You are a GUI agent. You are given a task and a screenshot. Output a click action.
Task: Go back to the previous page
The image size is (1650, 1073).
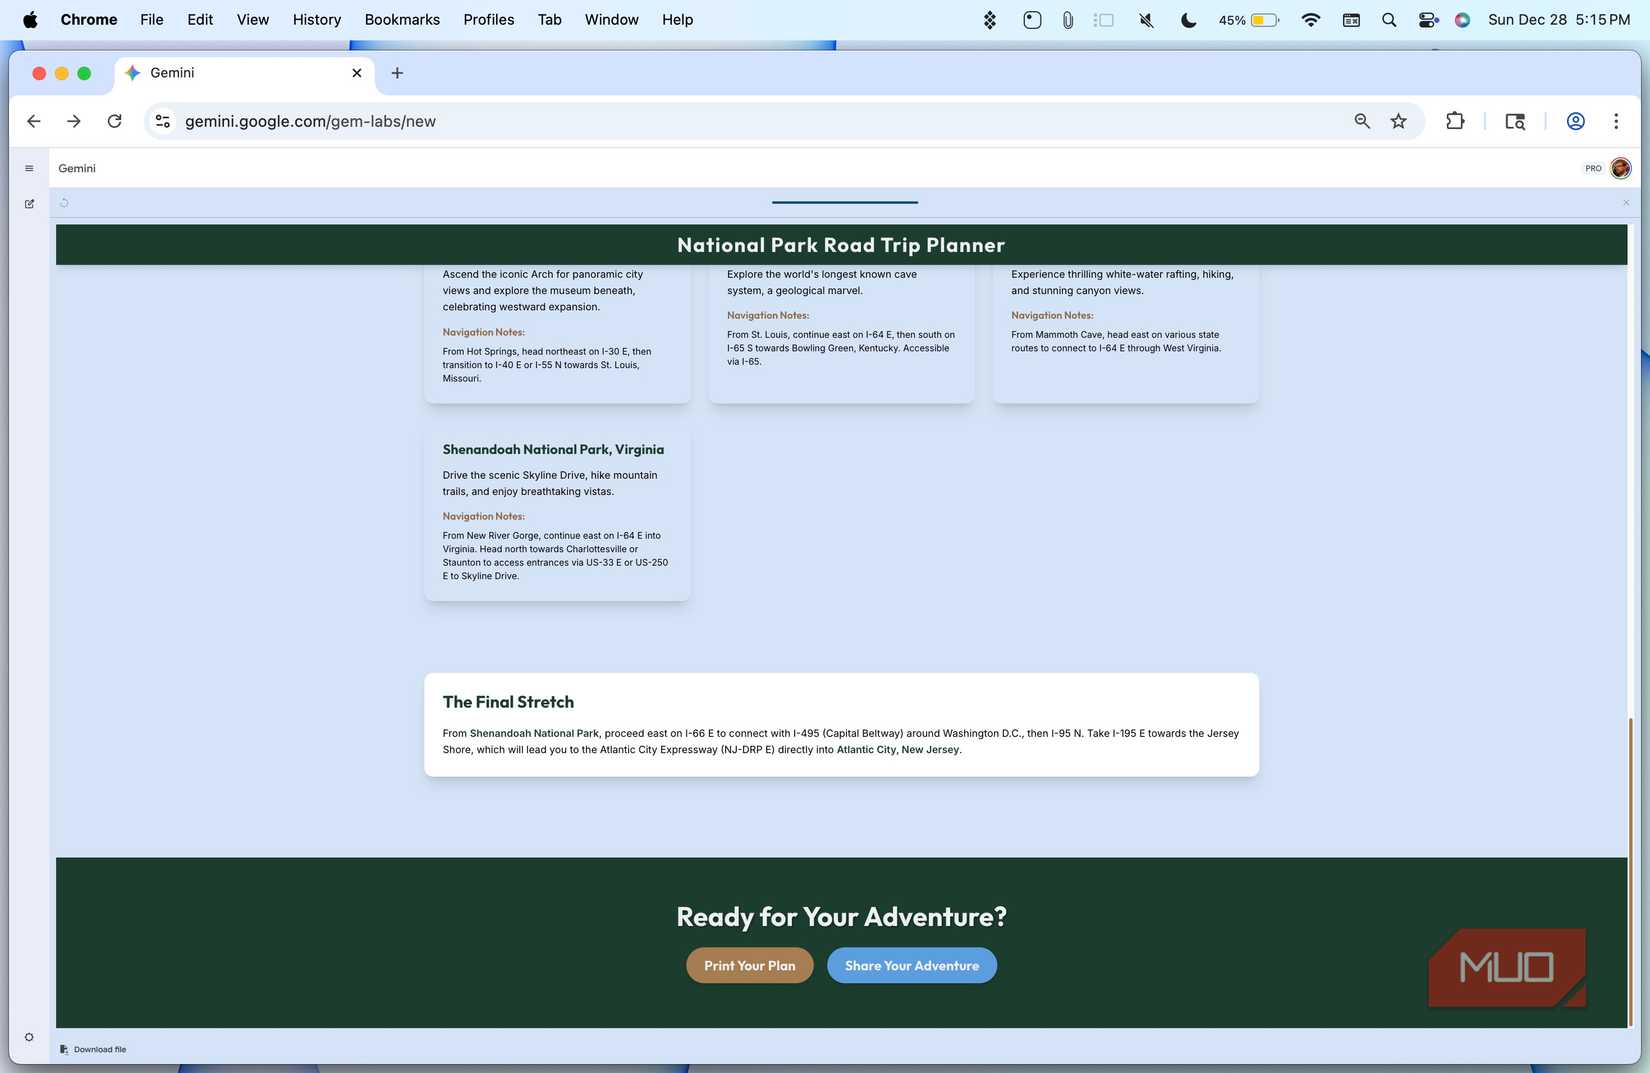point(34,121)
